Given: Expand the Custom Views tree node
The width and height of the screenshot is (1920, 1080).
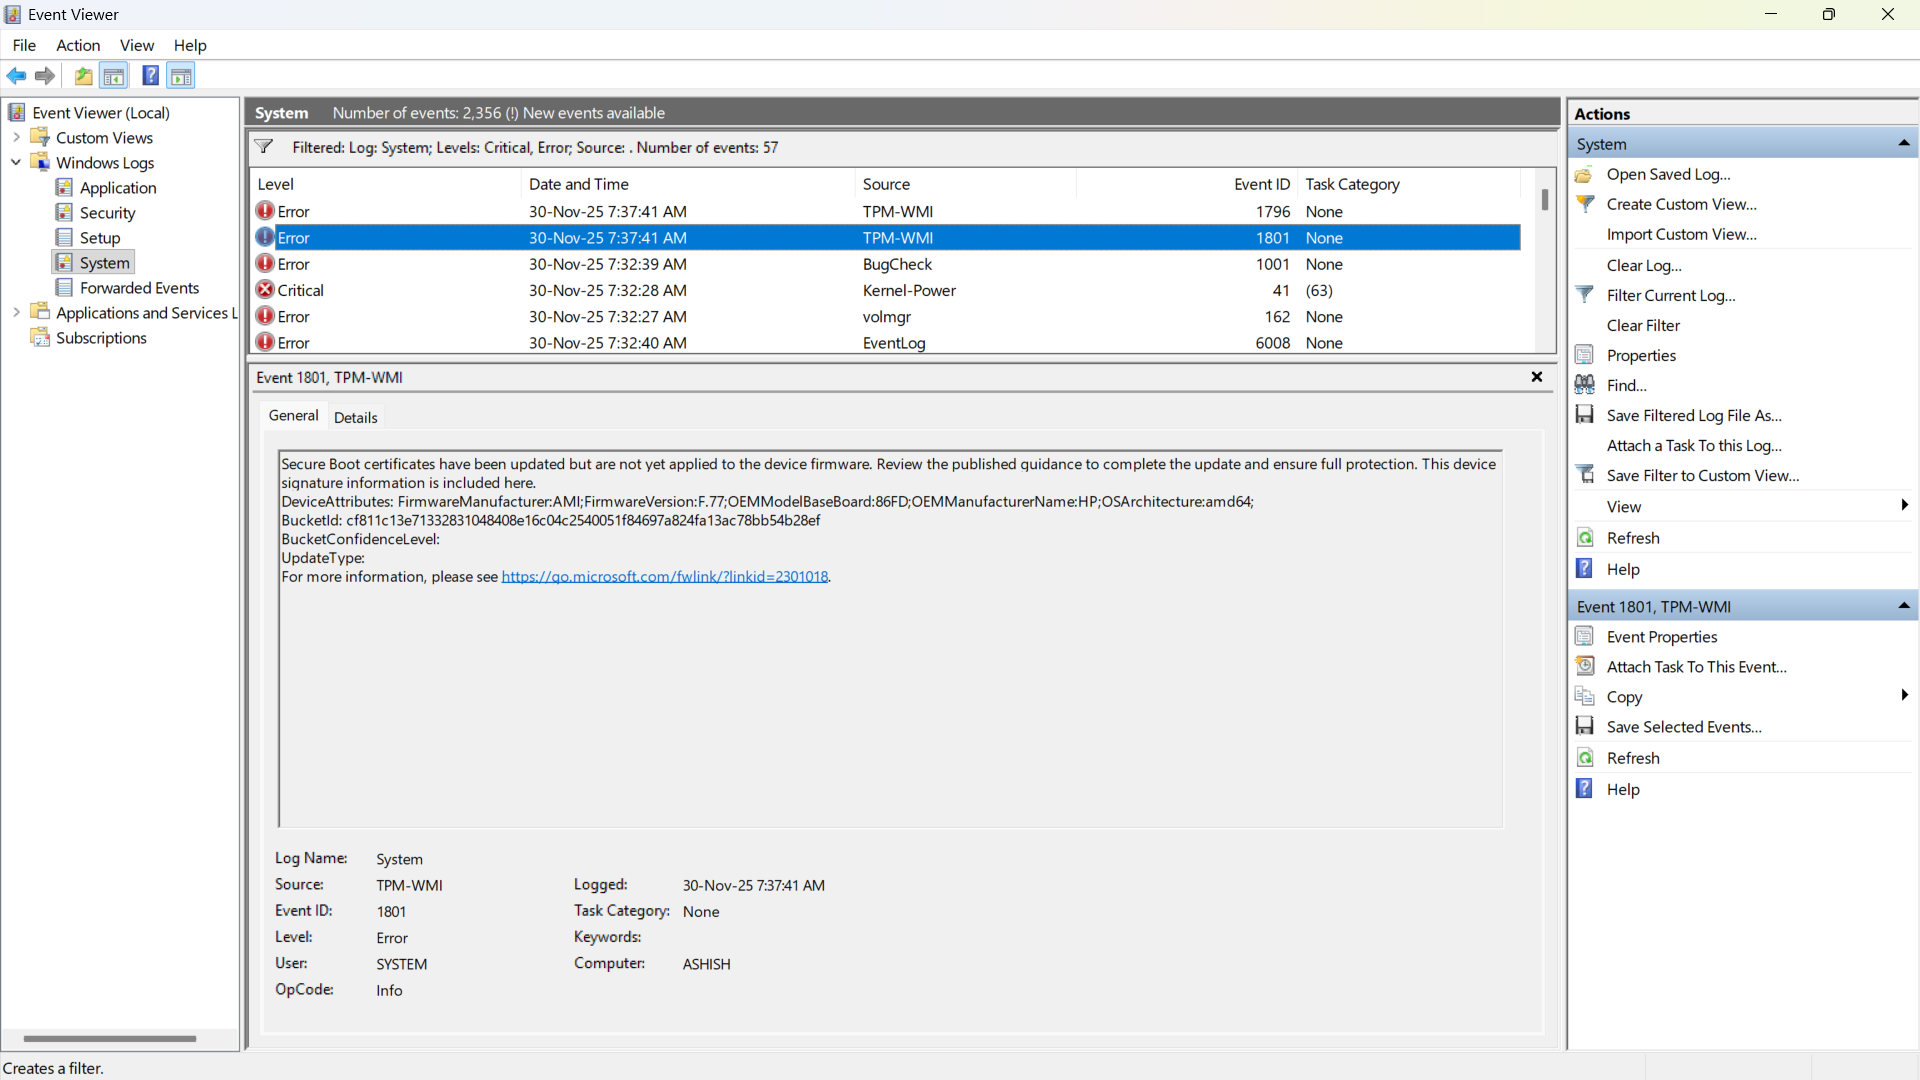Looking at the screenshot, I should pyautogui.click(x=16, y=138).
